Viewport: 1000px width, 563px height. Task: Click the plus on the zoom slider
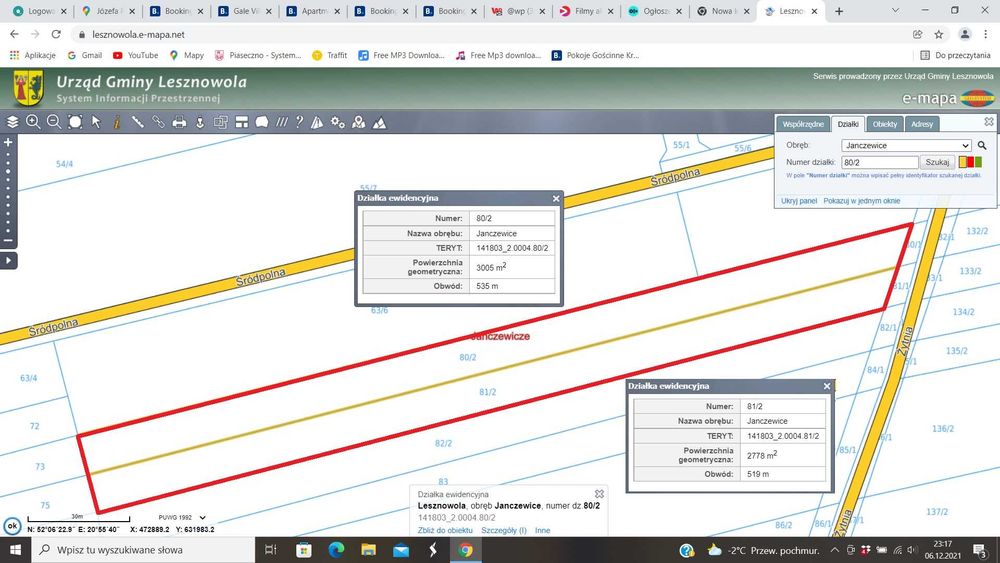(x=8, y=142)
